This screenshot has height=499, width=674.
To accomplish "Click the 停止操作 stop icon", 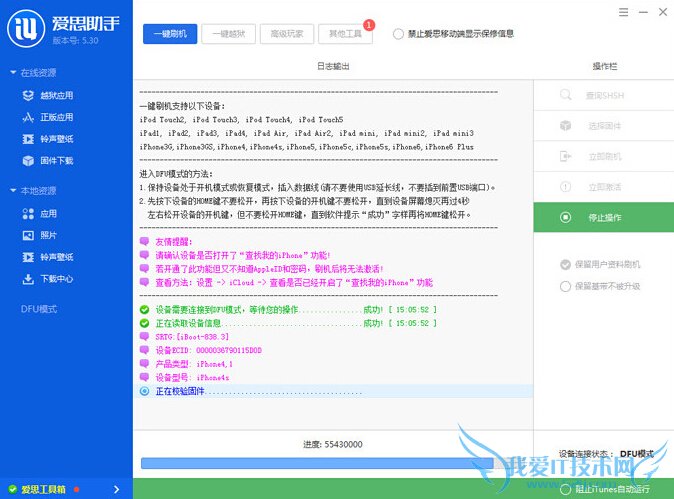I will click(566, 217).
